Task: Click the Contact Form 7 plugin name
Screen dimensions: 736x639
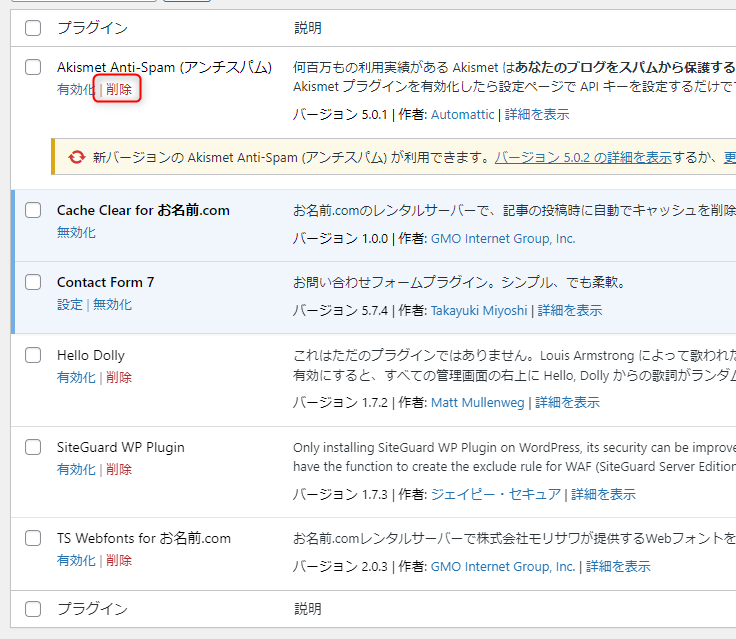Action: tap(106, 282)
